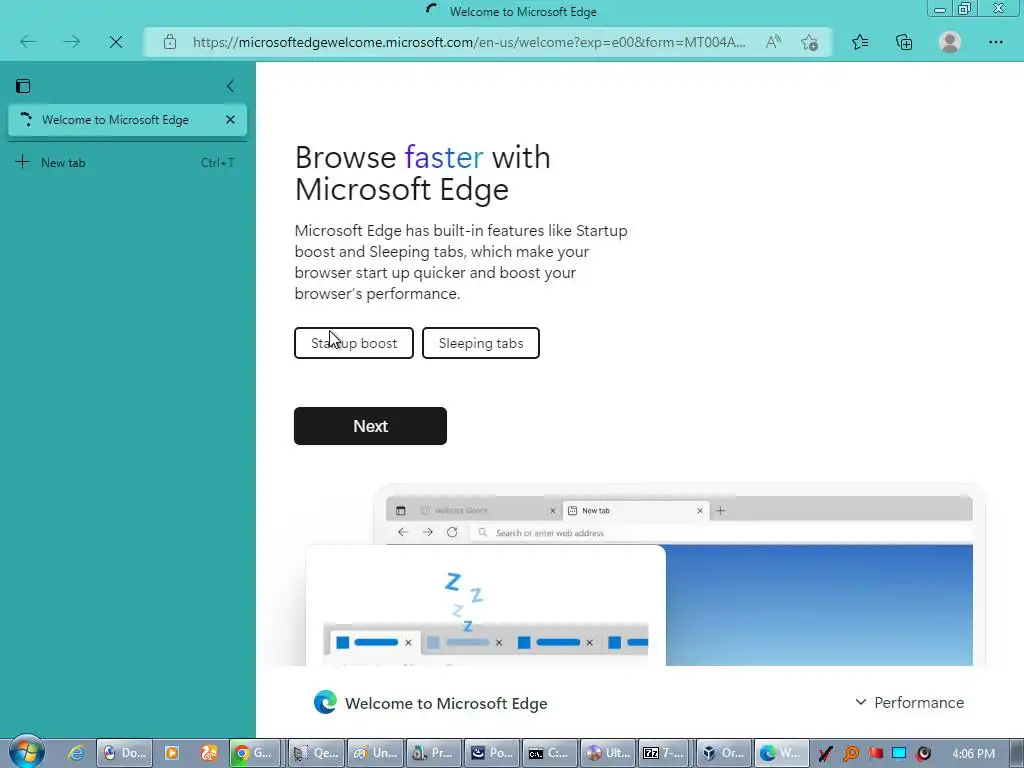Screen dimensions: 1024x768
Task: Click the "Browse faster with Microsoft Edge" heading
Action: (423, 173)
